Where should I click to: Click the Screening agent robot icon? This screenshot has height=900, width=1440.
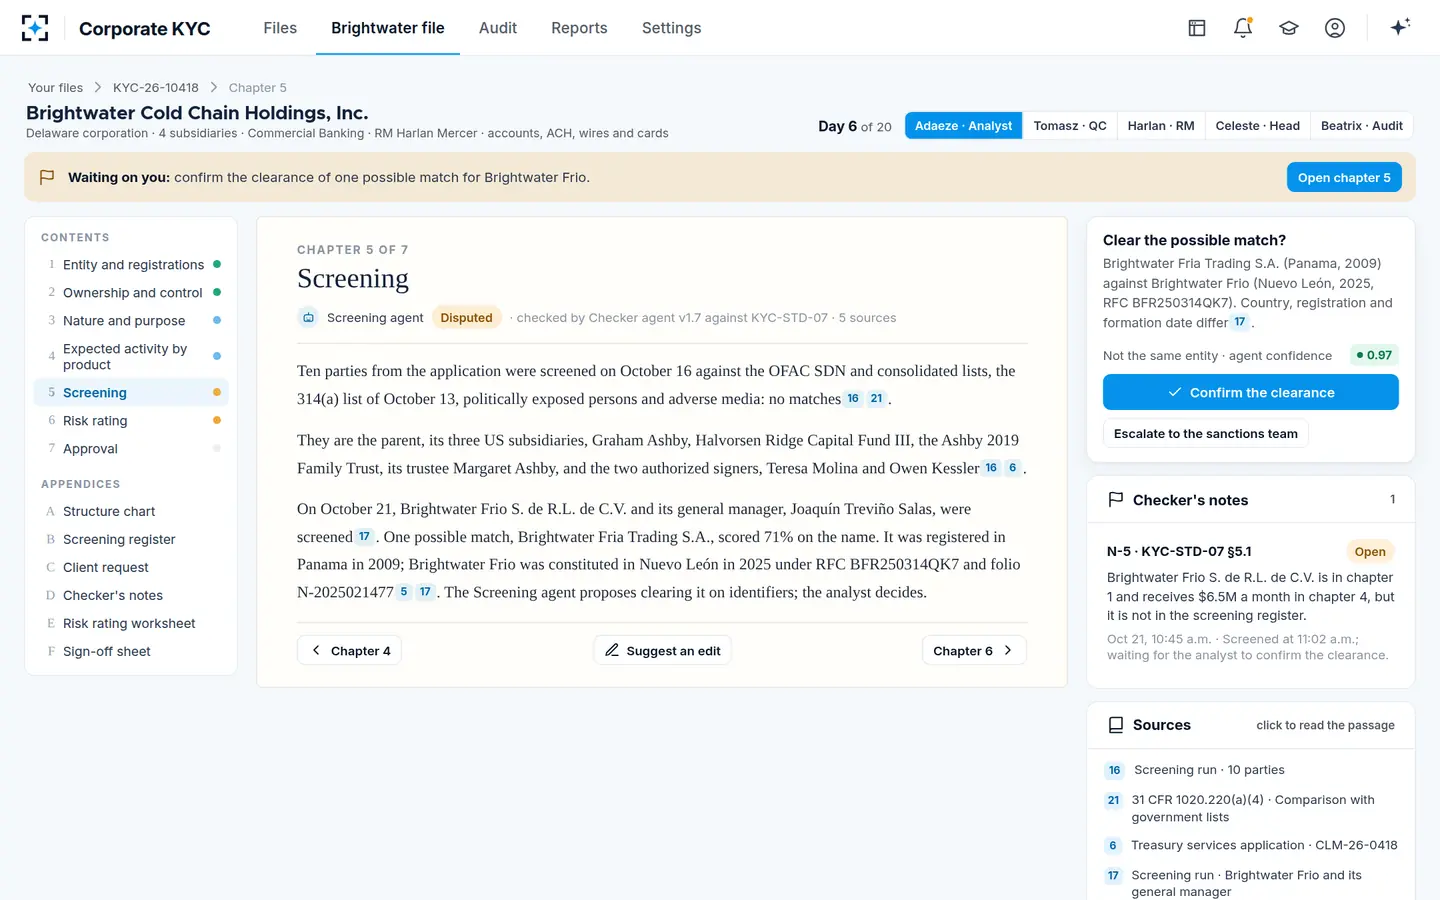[x=308, y=317]
